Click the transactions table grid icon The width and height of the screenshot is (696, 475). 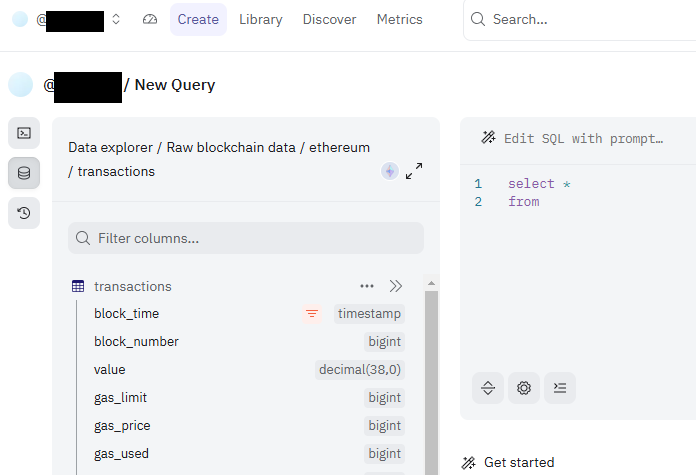click(78, 286)
